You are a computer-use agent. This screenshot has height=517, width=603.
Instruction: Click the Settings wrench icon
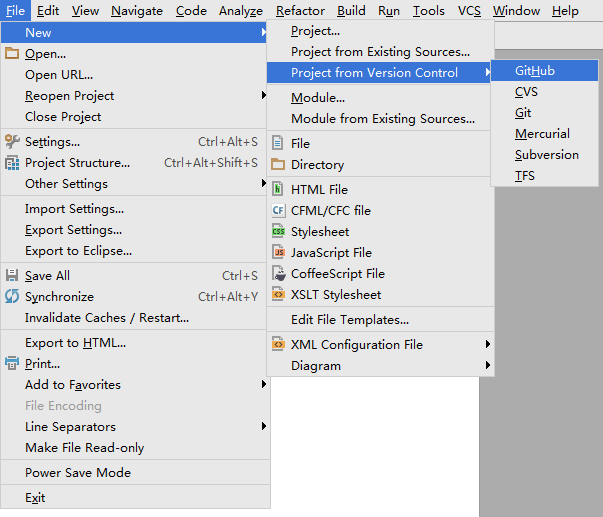point(12,142)
